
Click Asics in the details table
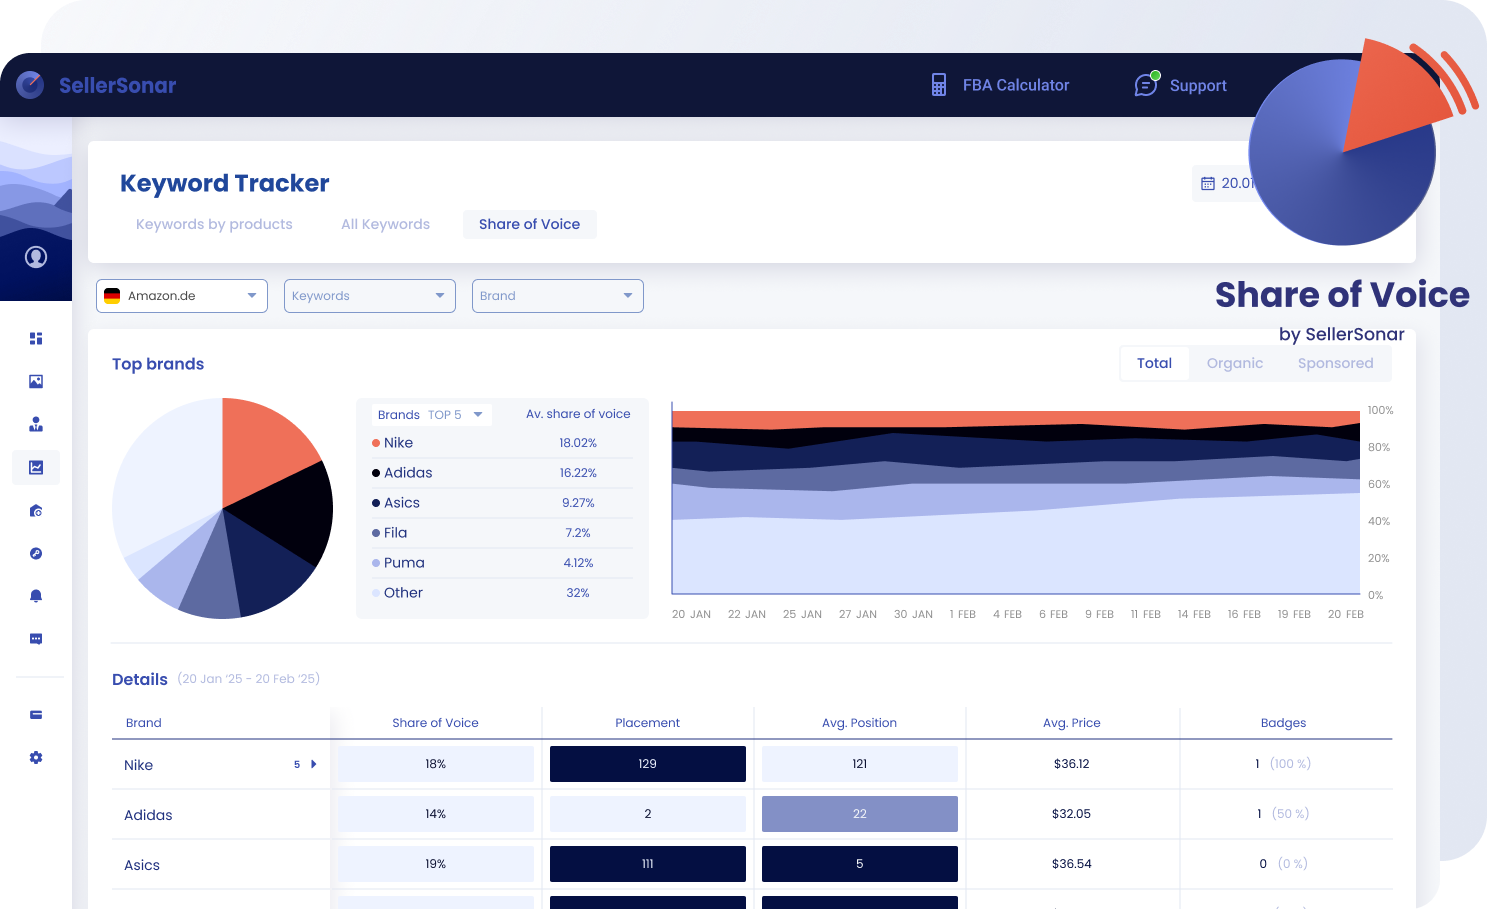[x=142, y=865]
